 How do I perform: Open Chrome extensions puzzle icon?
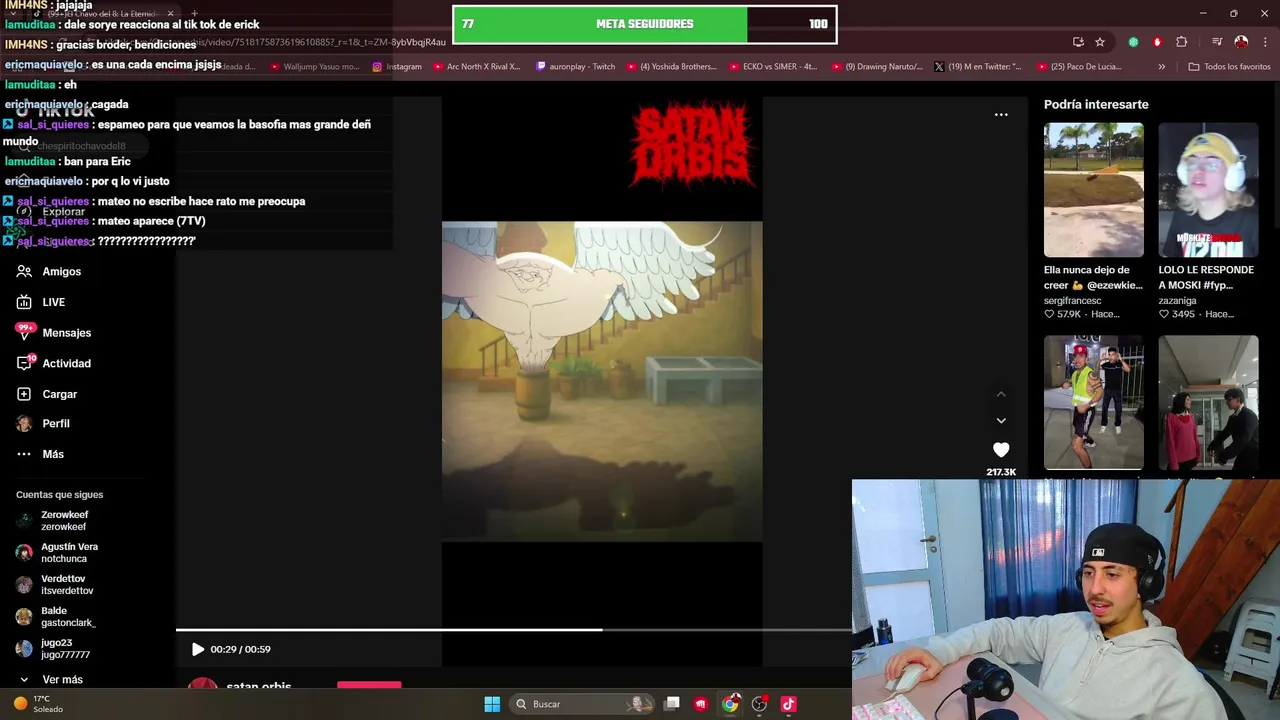(1181, 42)
